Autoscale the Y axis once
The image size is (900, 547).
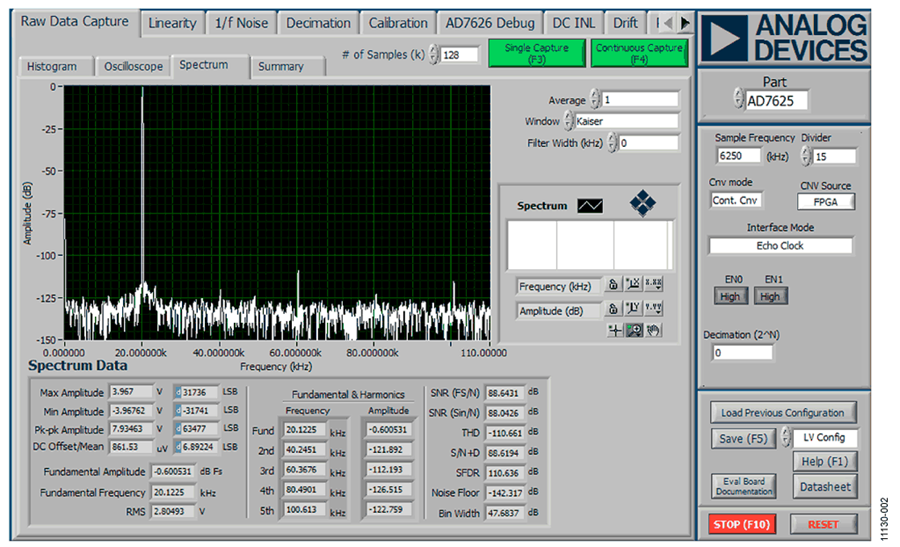633,309
